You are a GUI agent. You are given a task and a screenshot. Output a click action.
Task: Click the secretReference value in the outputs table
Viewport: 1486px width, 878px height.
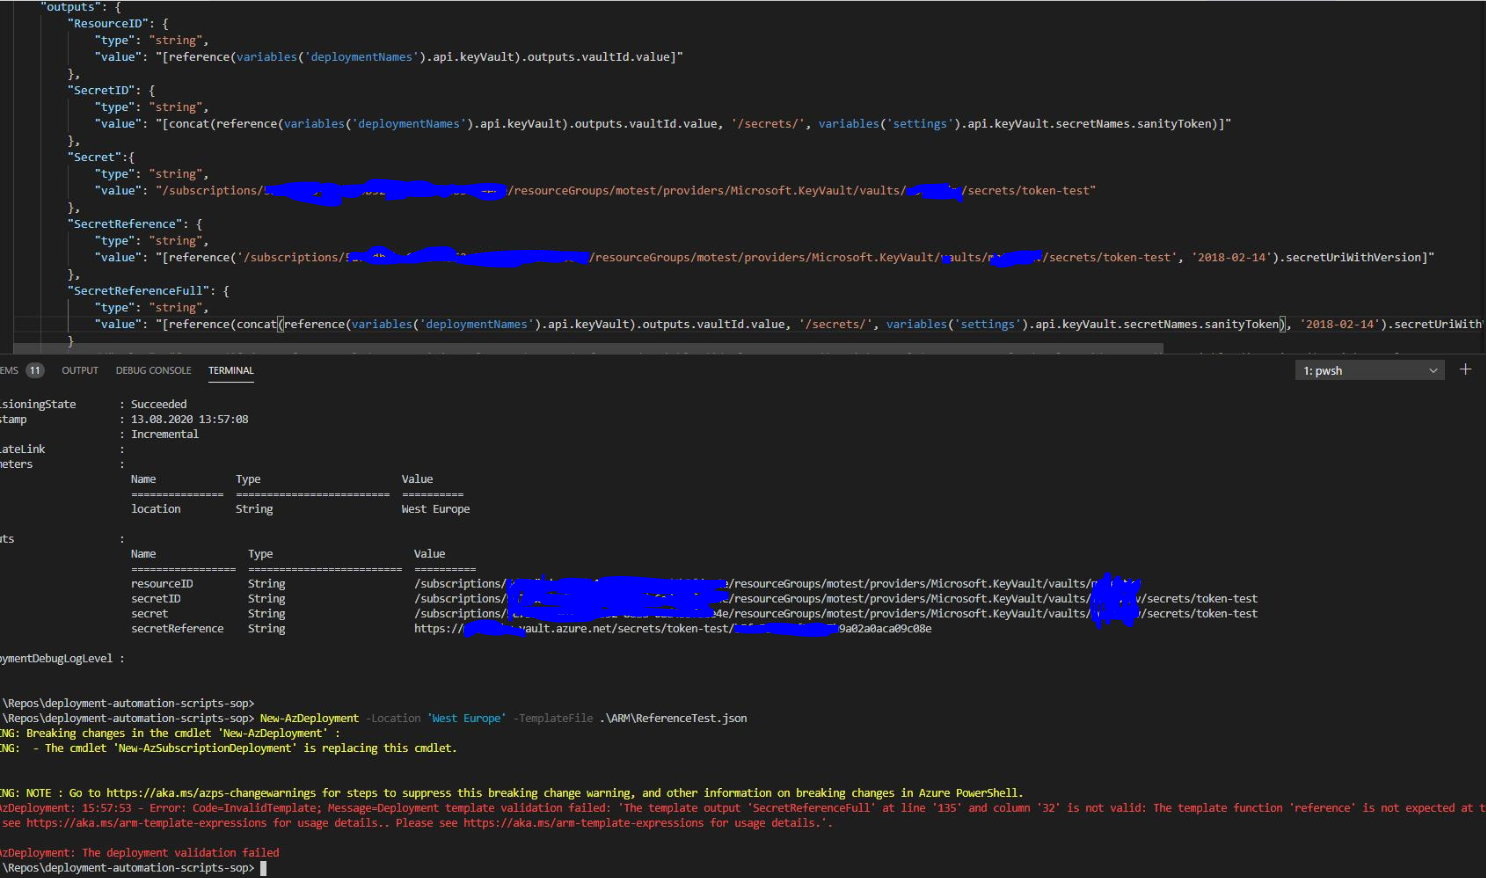[673, 628]
